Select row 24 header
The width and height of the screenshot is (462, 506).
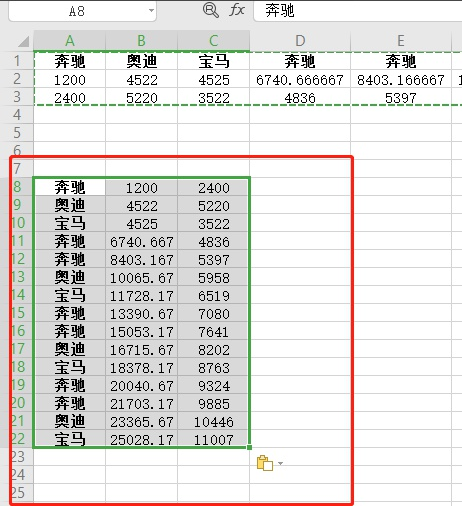click(17, 475)
